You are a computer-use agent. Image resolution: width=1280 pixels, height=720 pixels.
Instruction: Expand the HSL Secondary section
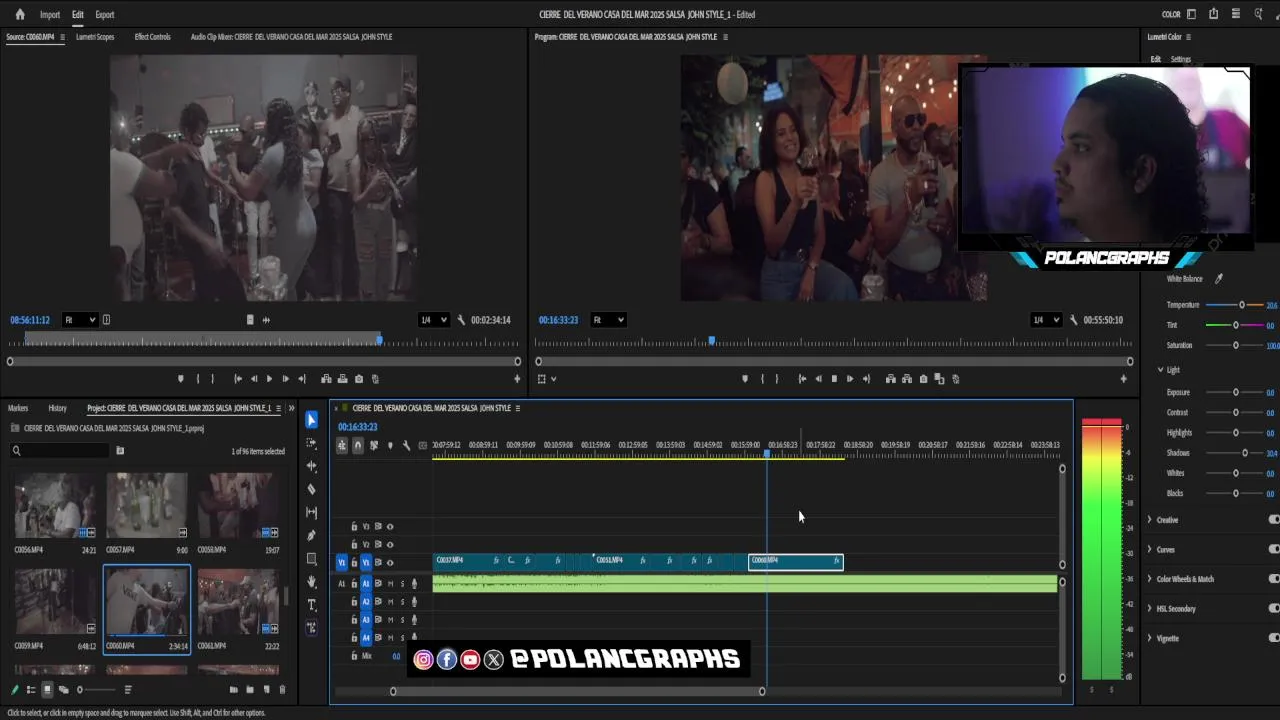tap(1149, 608)
